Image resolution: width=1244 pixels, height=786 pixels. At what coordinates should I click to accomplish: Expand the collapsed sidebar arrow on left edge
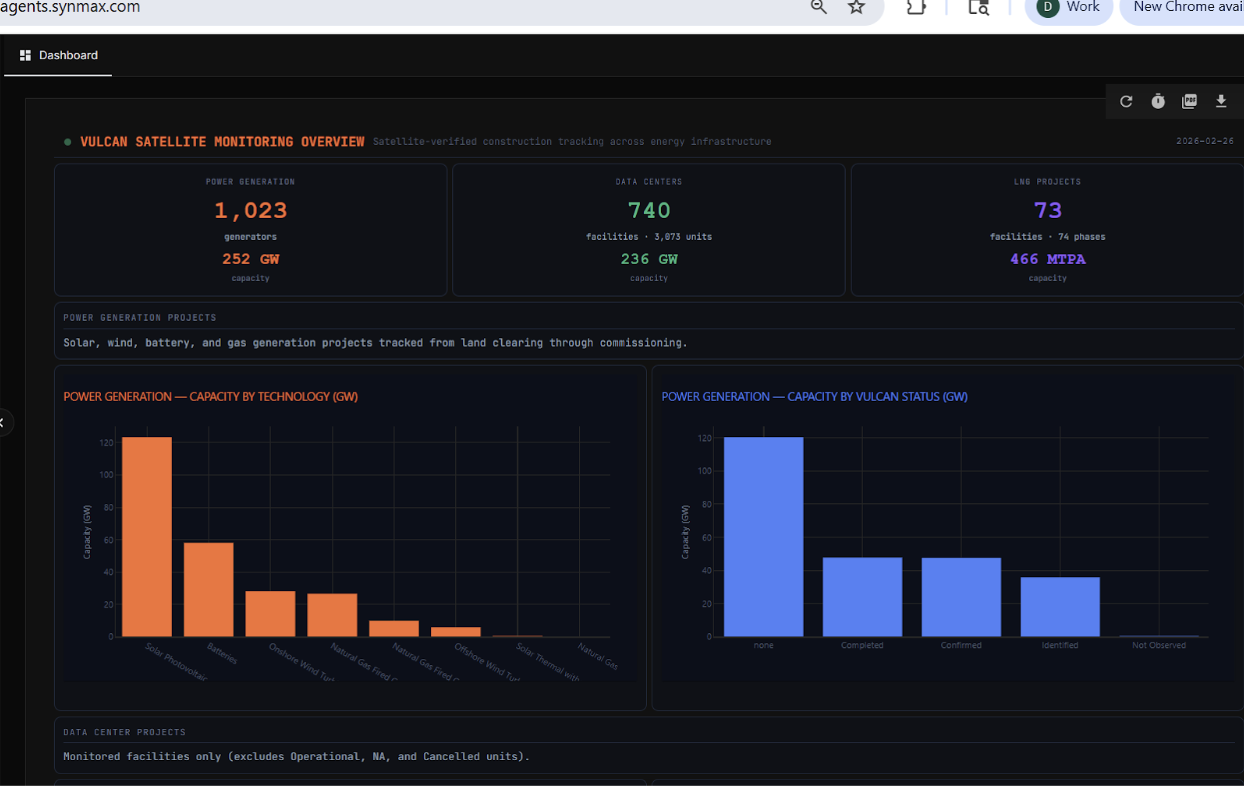[3, 422]
